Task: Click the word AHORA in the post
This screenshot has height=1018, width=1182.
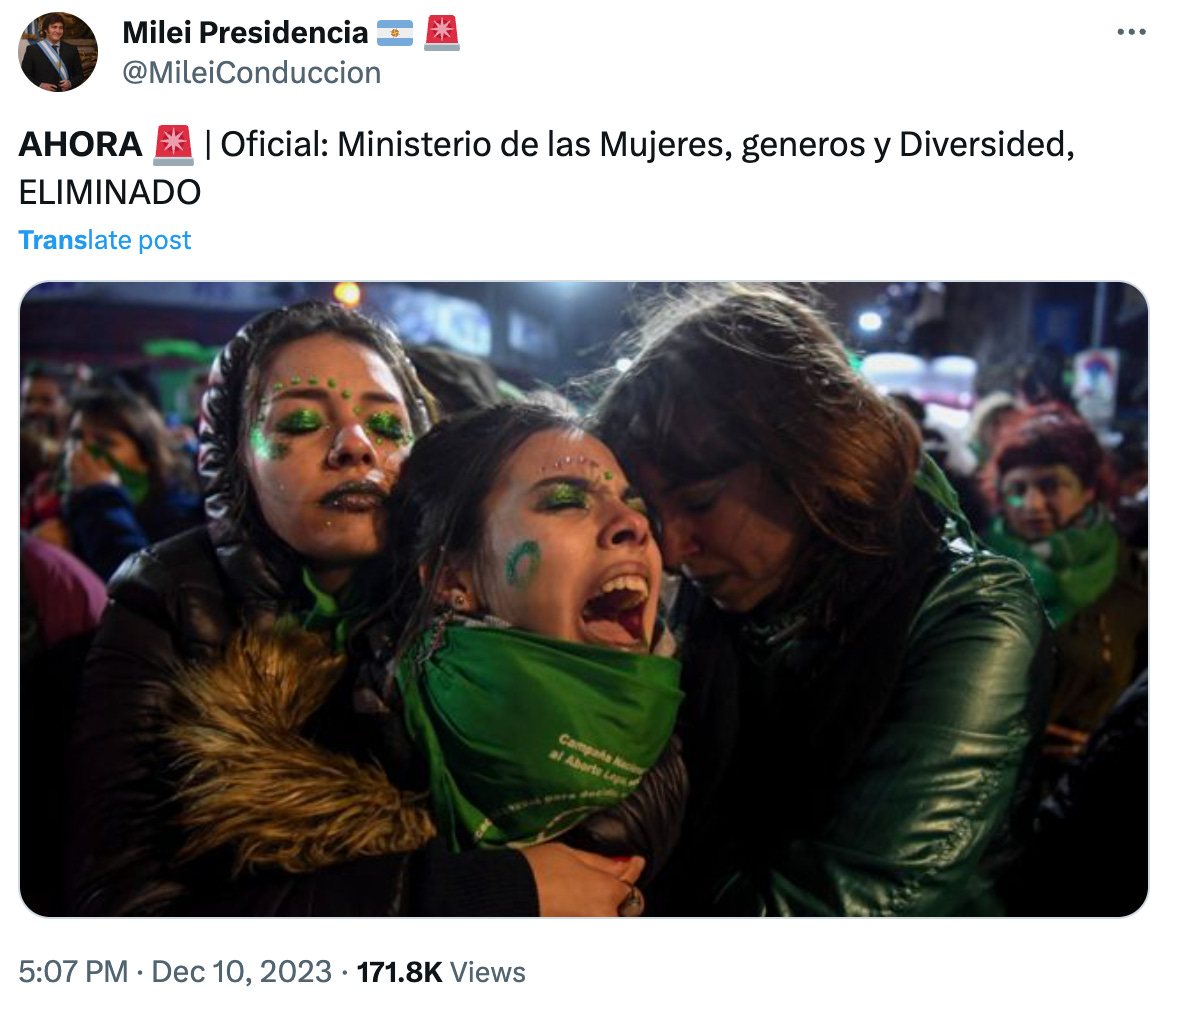Action: pos(81,145)
